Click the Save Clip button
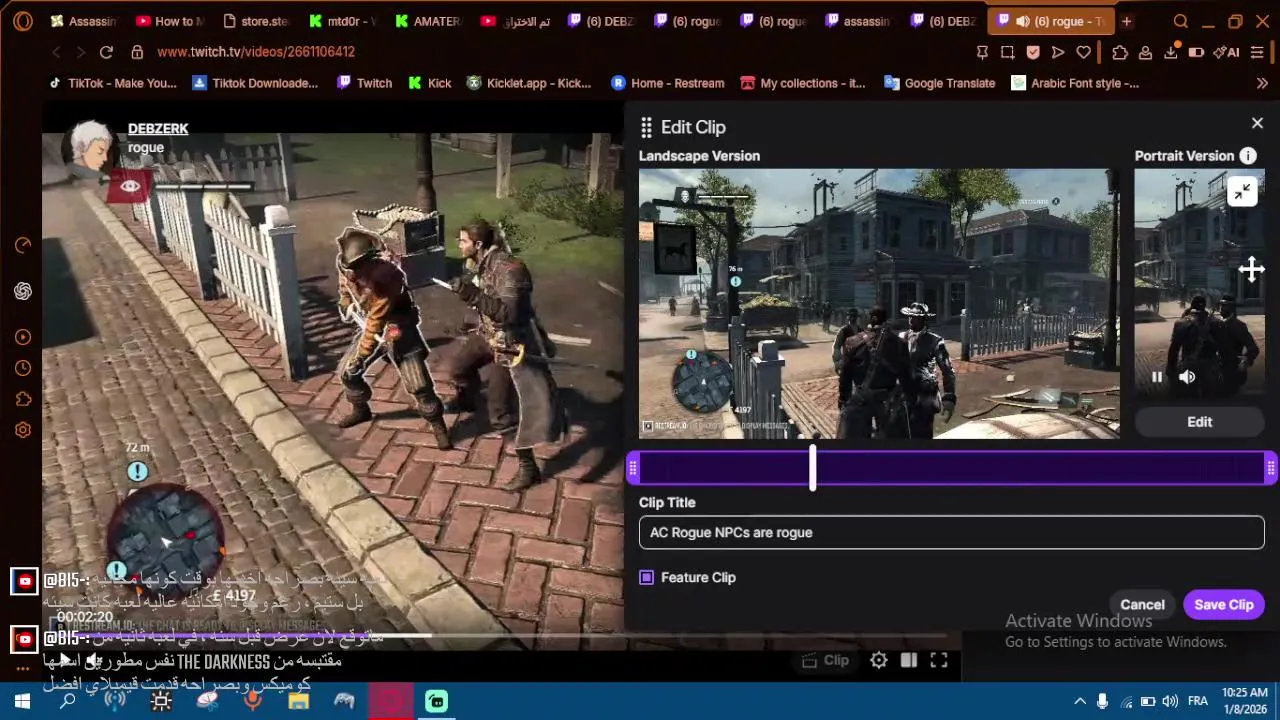Screen dimensions: 1280x720 (1223, 604)
